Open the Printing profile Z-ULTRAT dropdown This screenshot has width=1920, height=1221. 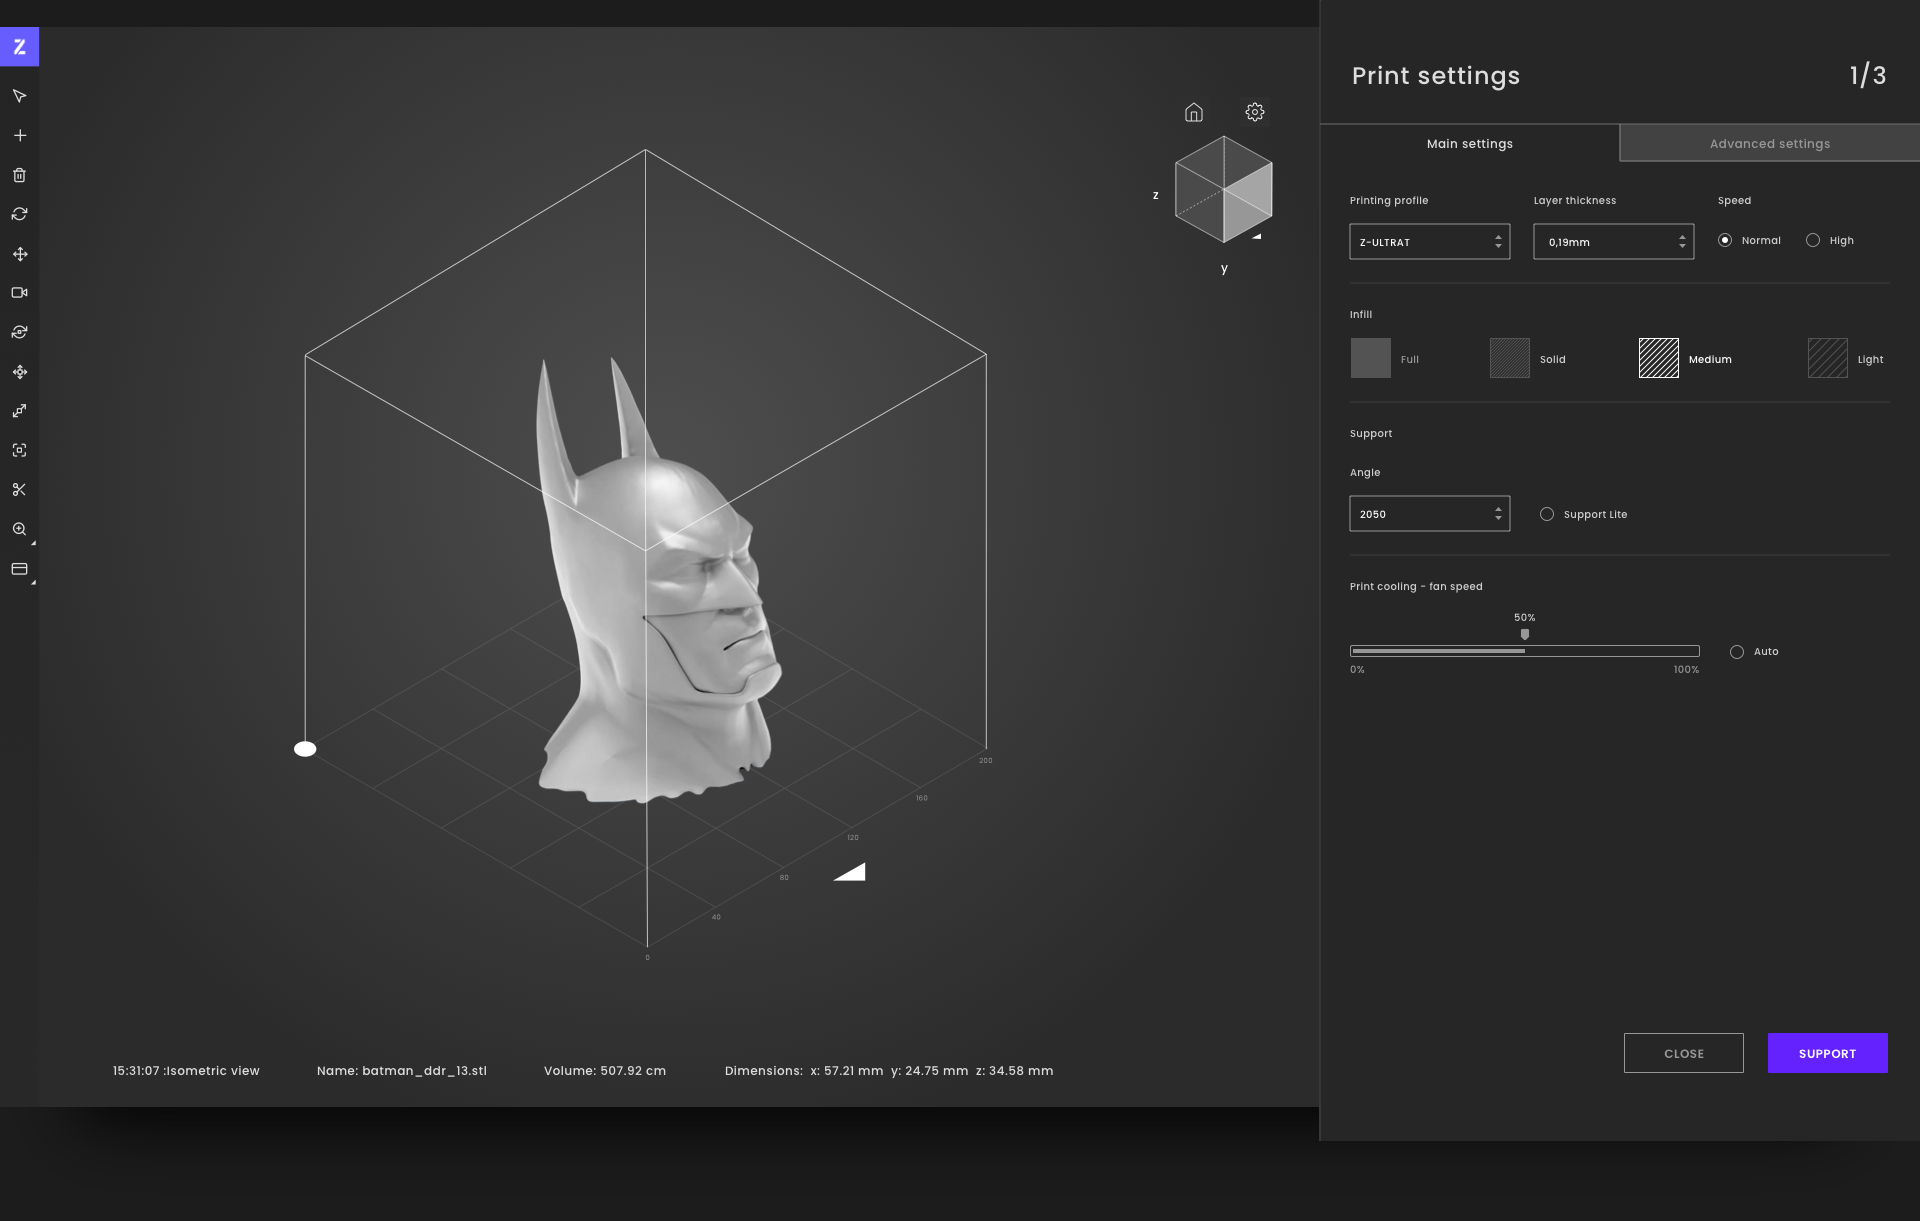click(1429, 242)
